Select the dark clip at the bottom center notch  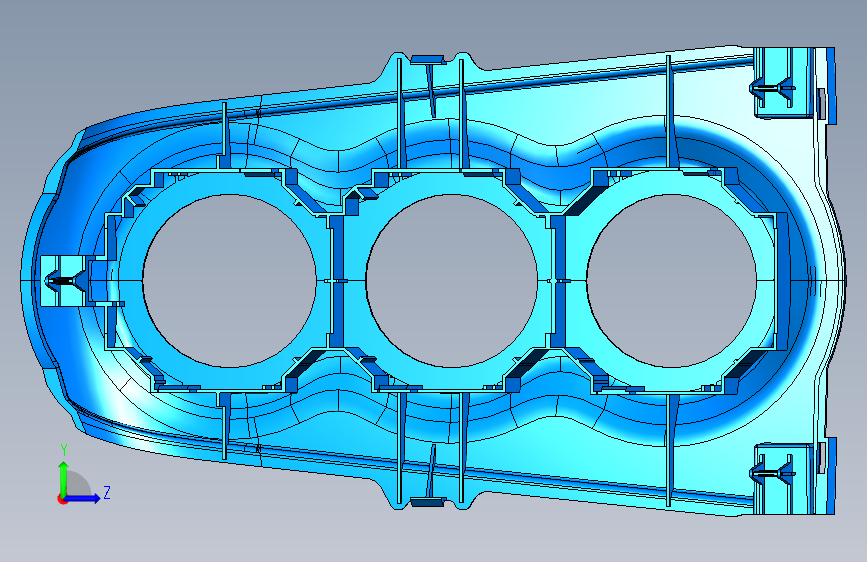pos(428,502)
